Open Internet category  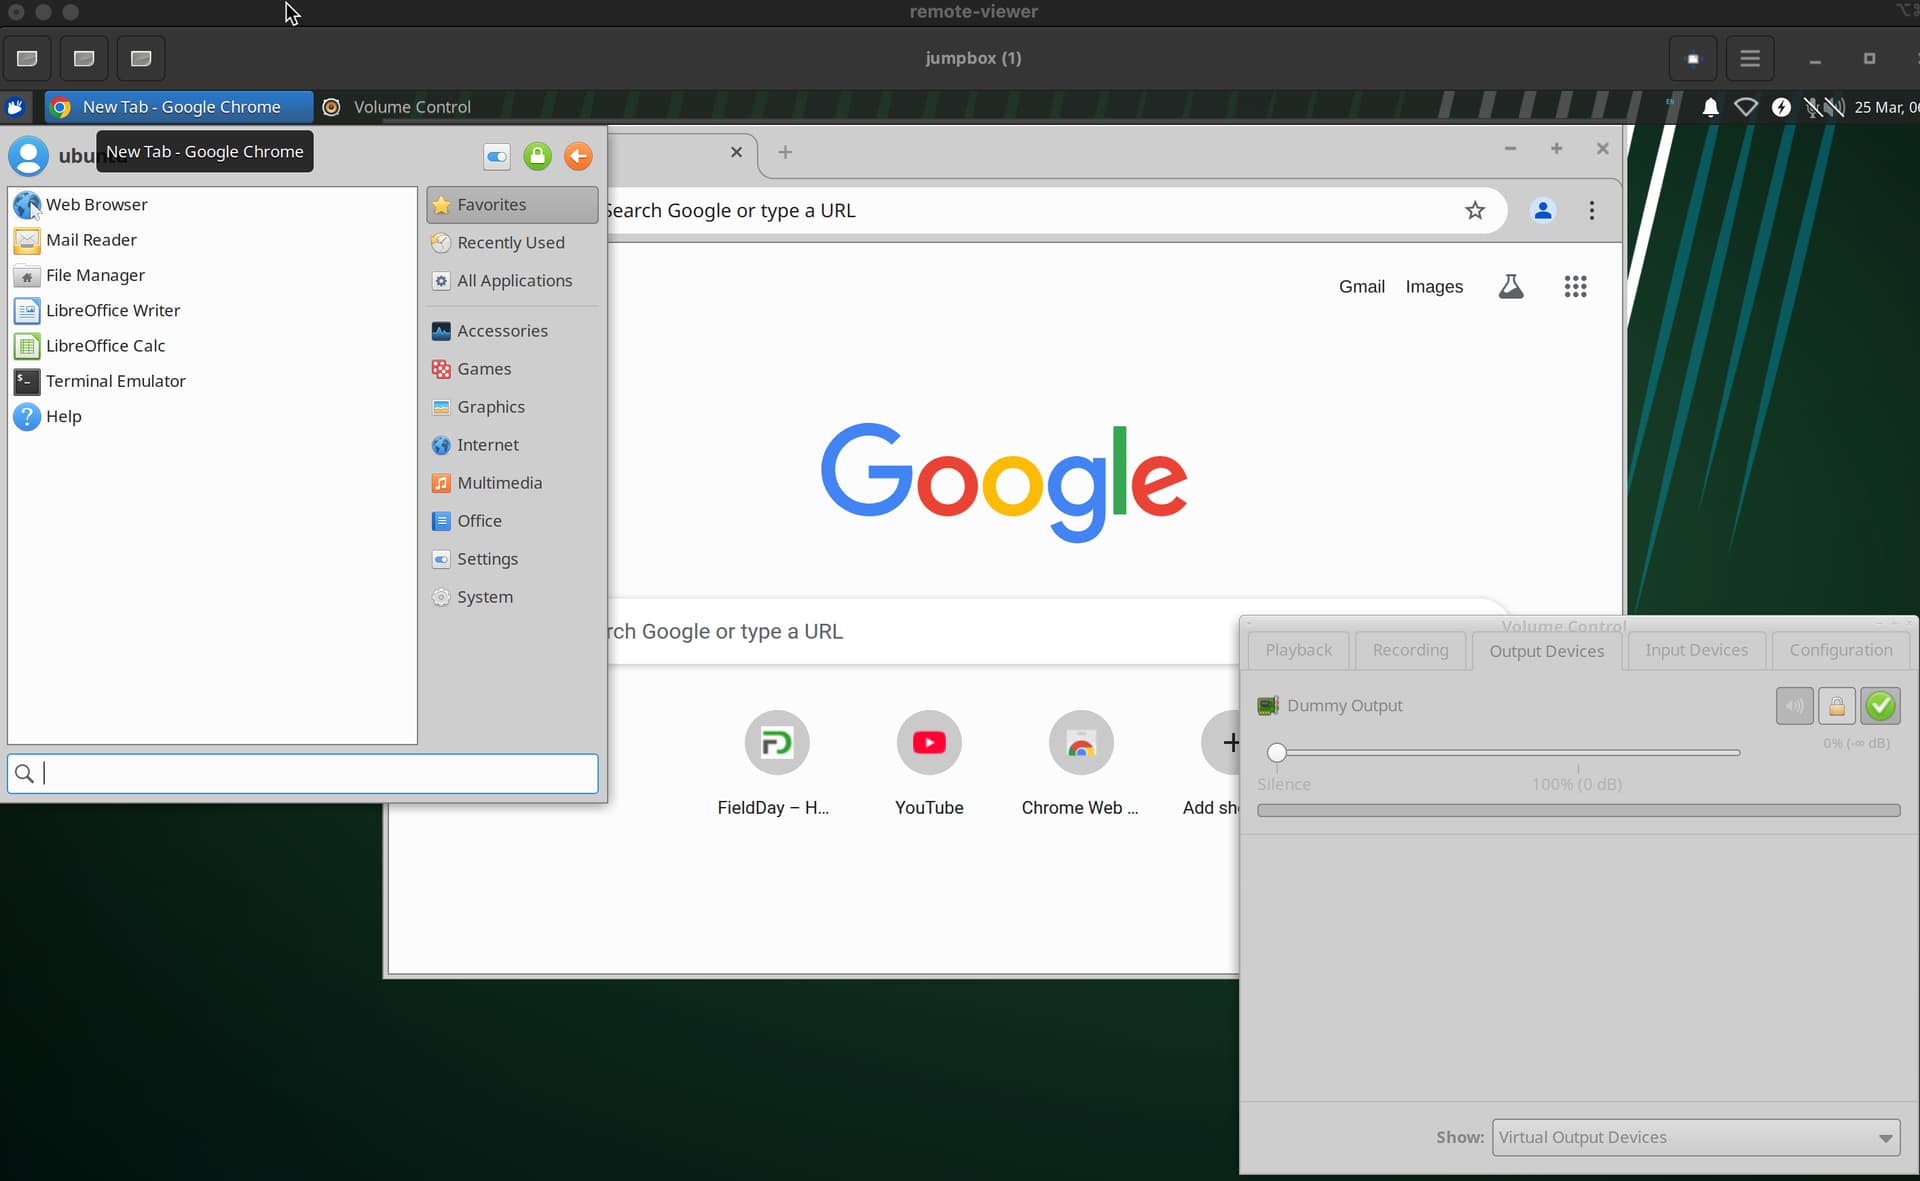pyautogui.click(x=512, y=445)
